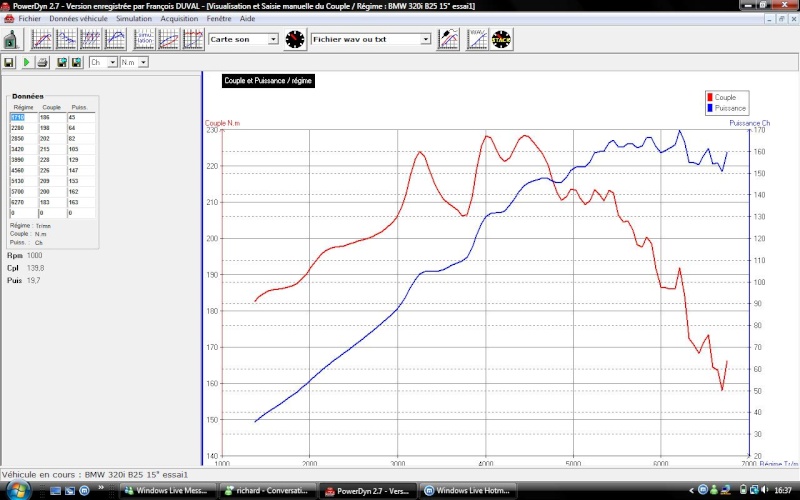Open the Ch power unit dropdown
Image resolution: width=800 pixels, height=500 pixels.
[x=113, y=62]
